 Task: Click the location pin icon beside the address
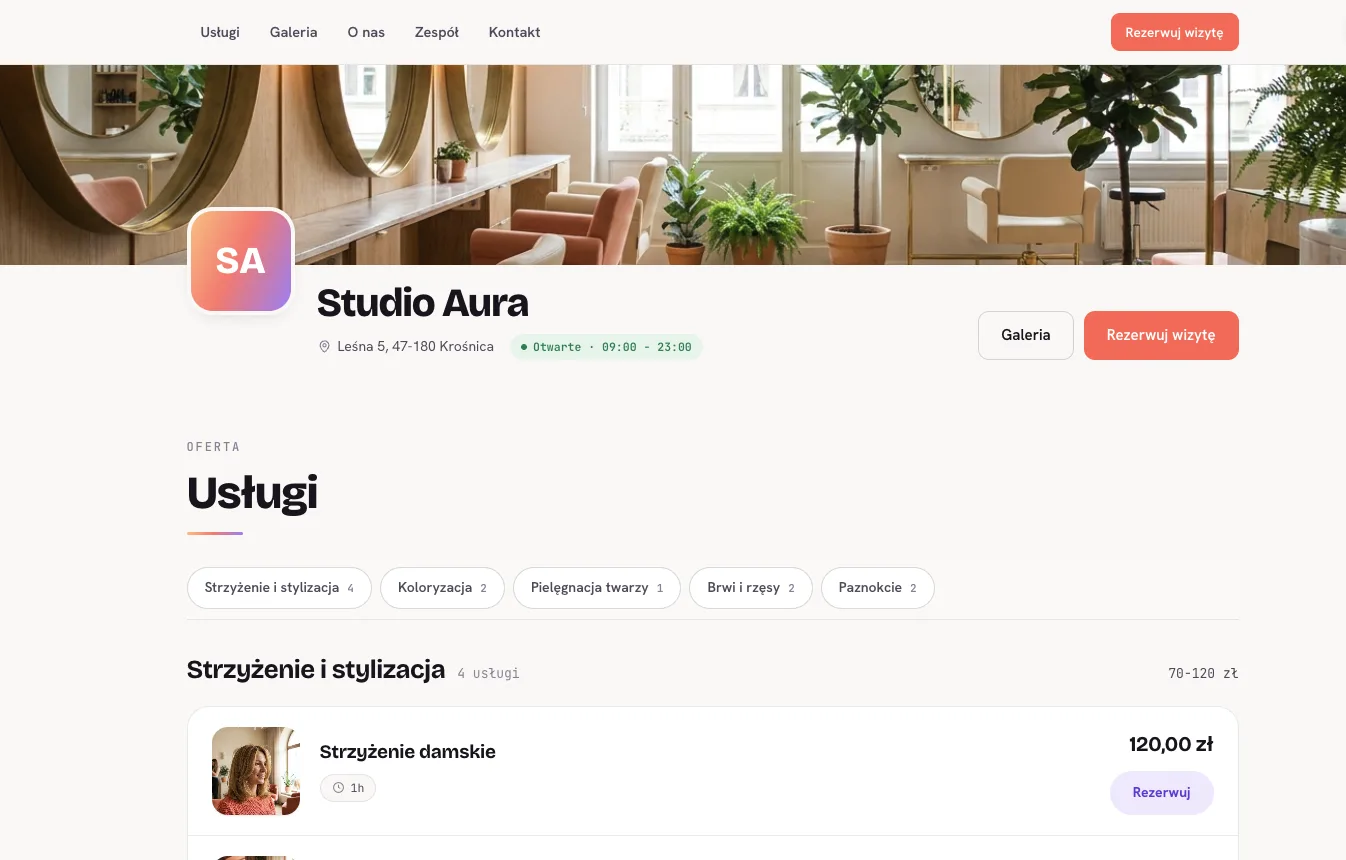pos(324,347)
